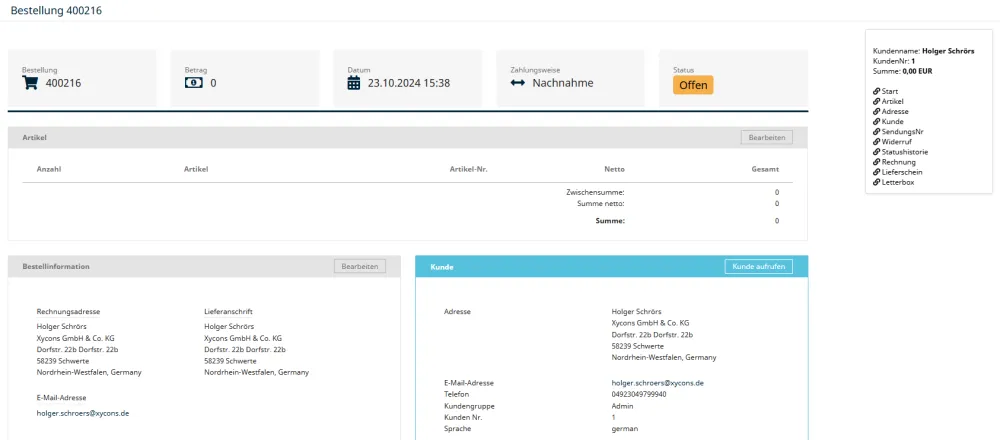The height and width of the screenshot is (440, 1000).
Task: Click Bearbeiten in the Bestellinformation header
Action: pos(360,266)
